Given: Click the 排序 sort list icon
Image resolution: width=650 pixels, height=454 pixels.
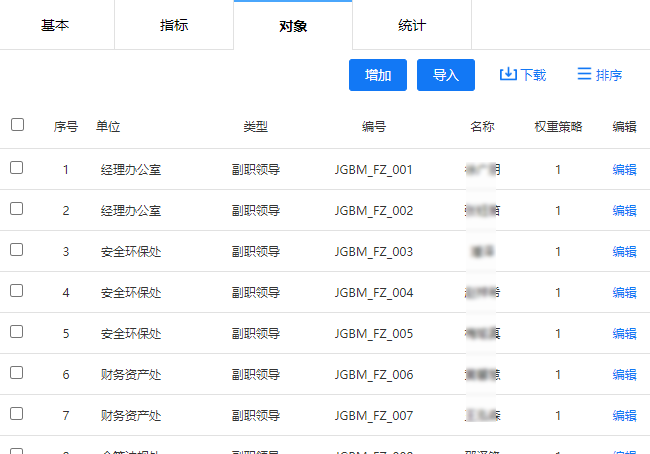Looking at the screenshot, I should click(584, 74).
